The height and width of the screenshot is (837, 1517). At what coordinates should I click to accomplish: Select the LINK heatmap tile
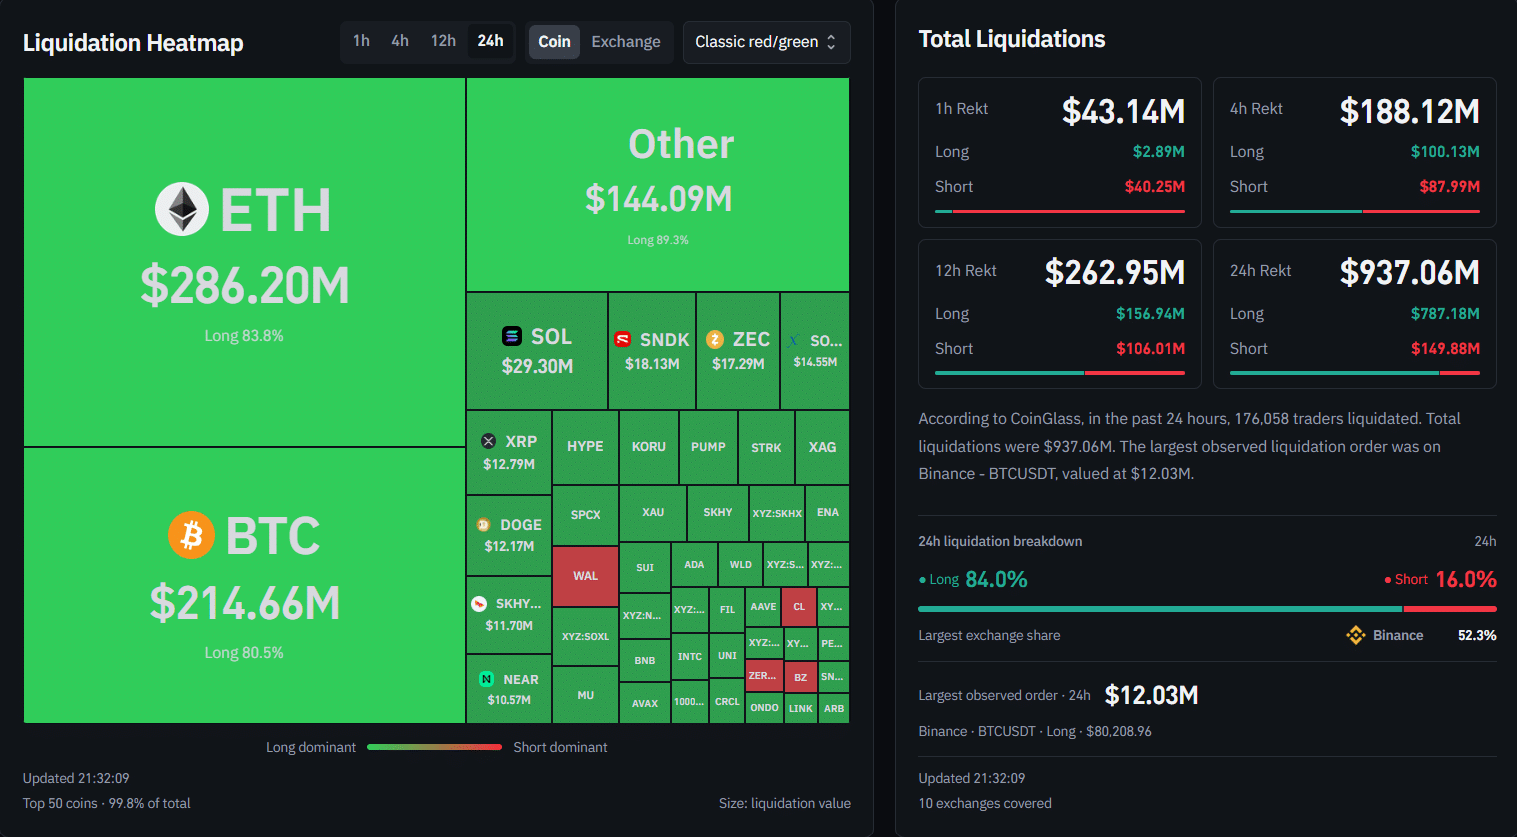801,708
